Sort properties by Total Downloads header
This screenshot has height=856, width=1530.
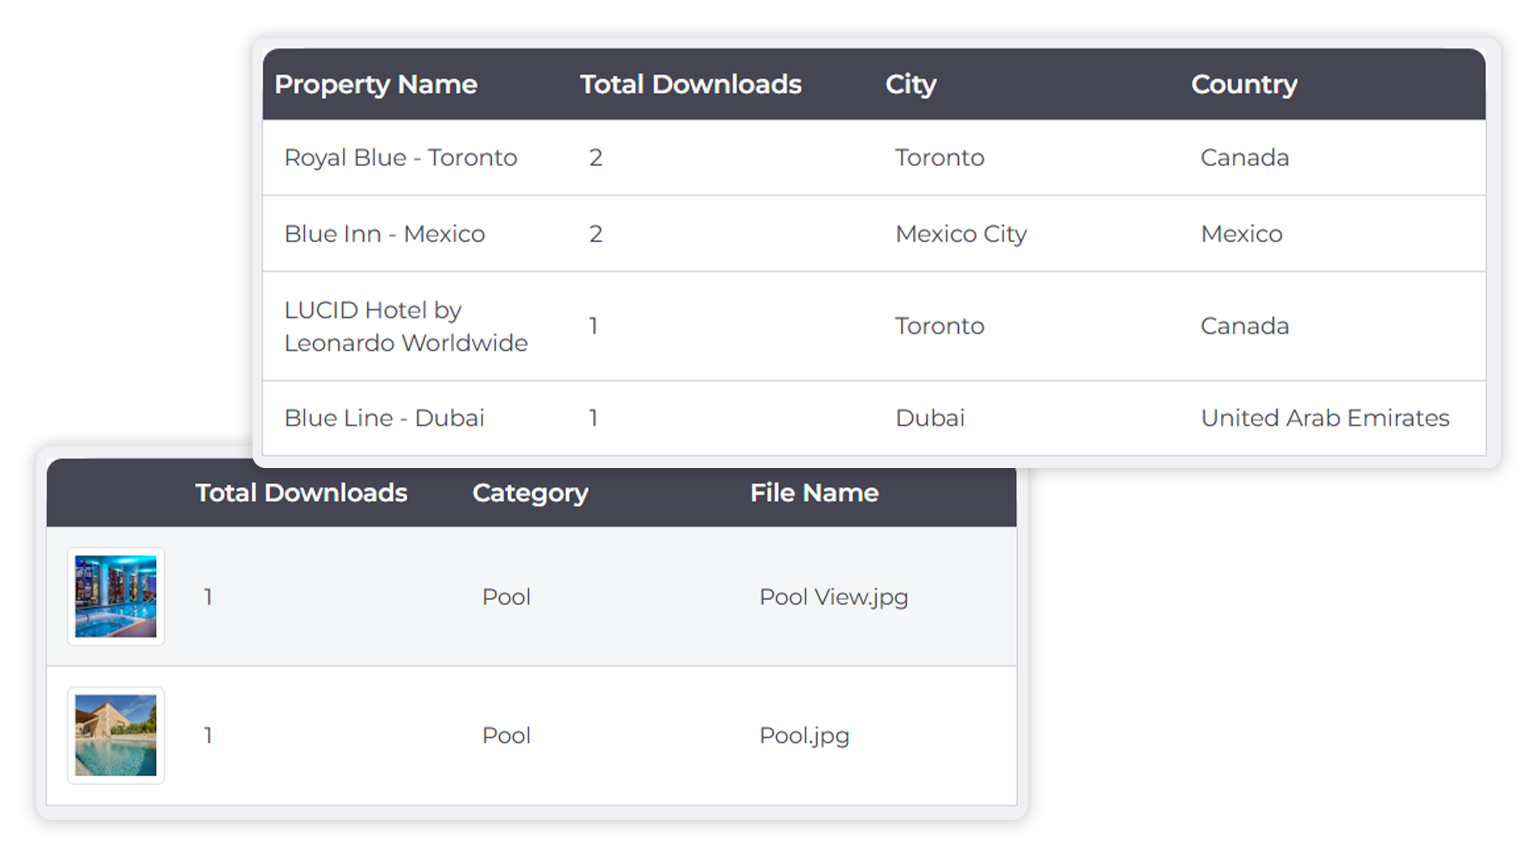point(690,85)
